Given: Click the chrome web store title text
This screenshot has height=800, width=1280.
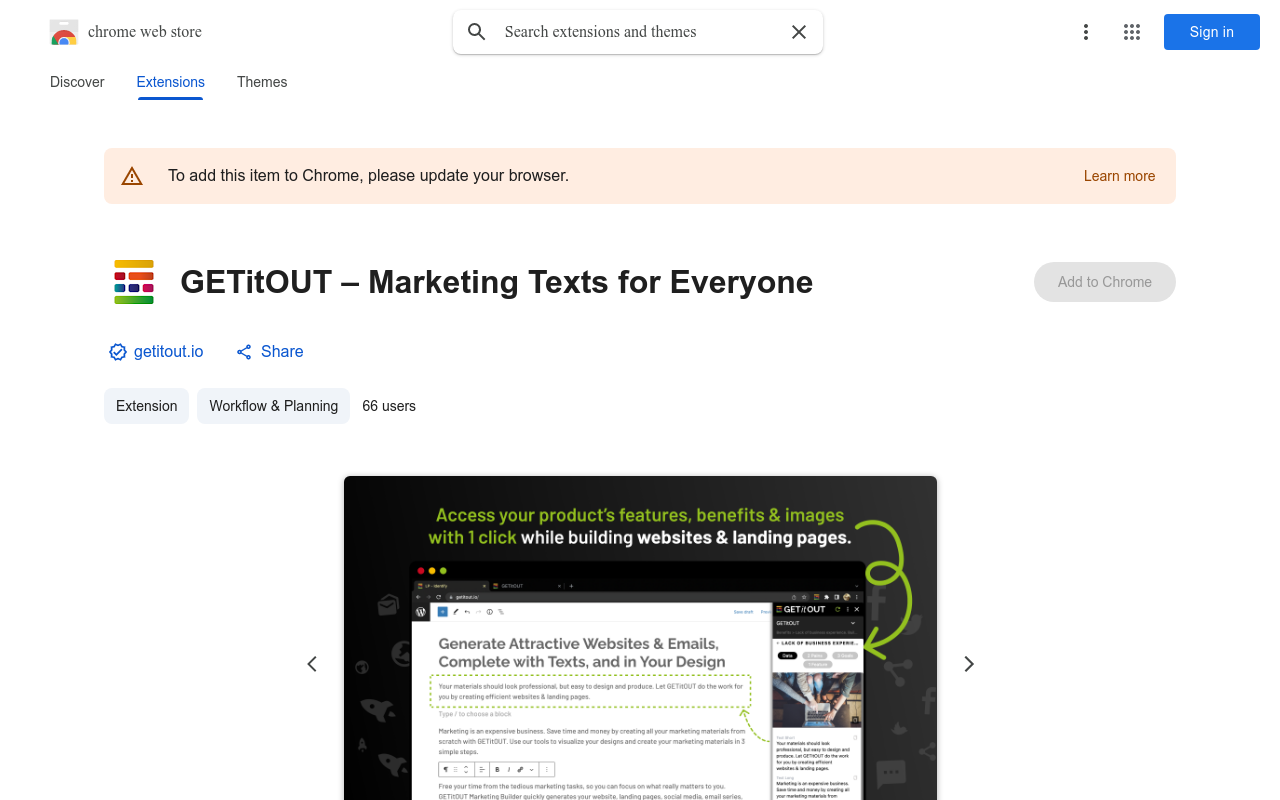Looking at the screenshot, I should point(145,32).
